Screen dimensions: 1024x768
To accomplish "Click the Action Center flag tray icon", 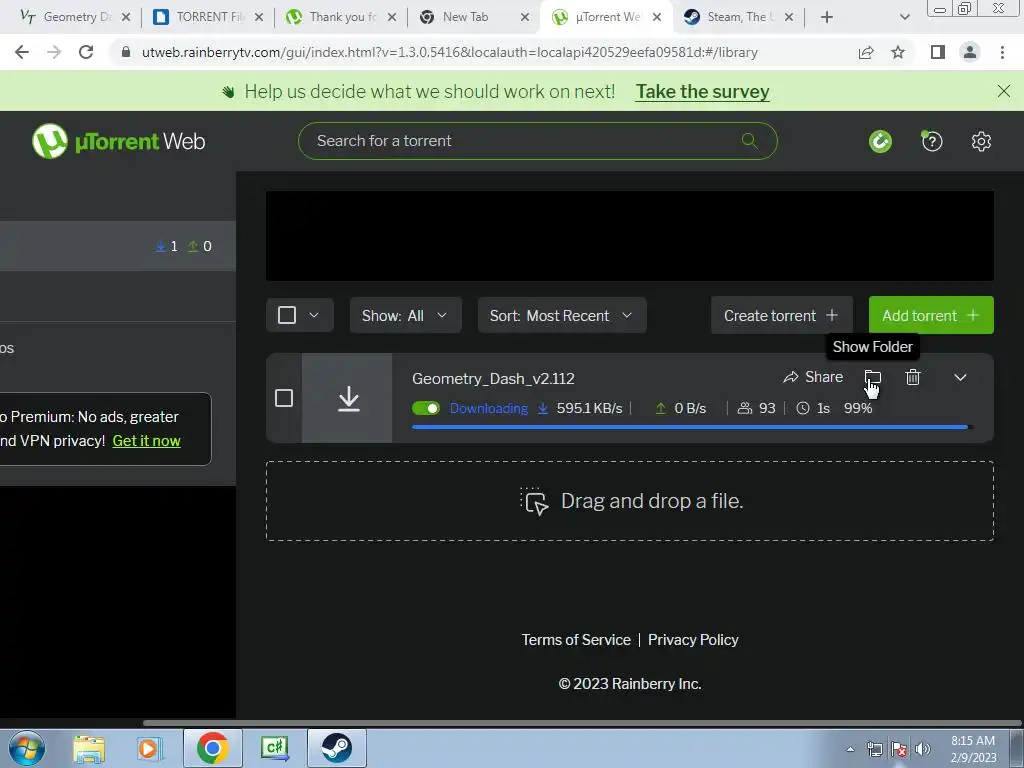I will tap(899, 749).
